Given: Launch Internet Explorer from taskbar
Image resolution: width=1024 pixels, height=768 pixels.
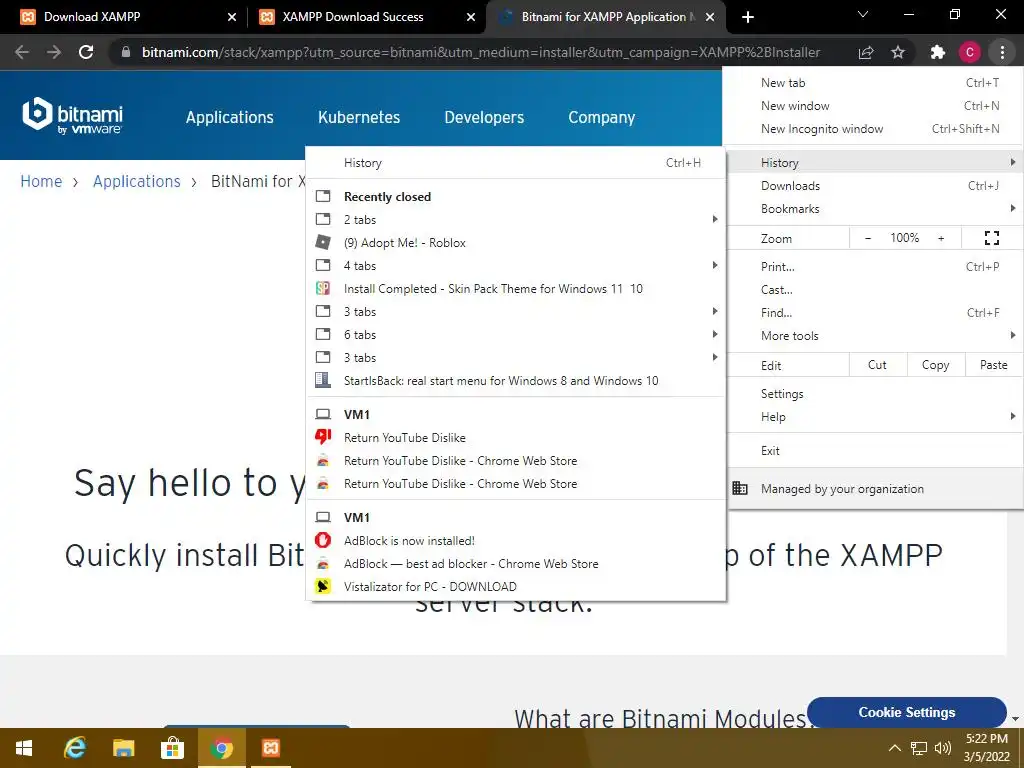Looking at the screenshot, I should click(74, 748).
